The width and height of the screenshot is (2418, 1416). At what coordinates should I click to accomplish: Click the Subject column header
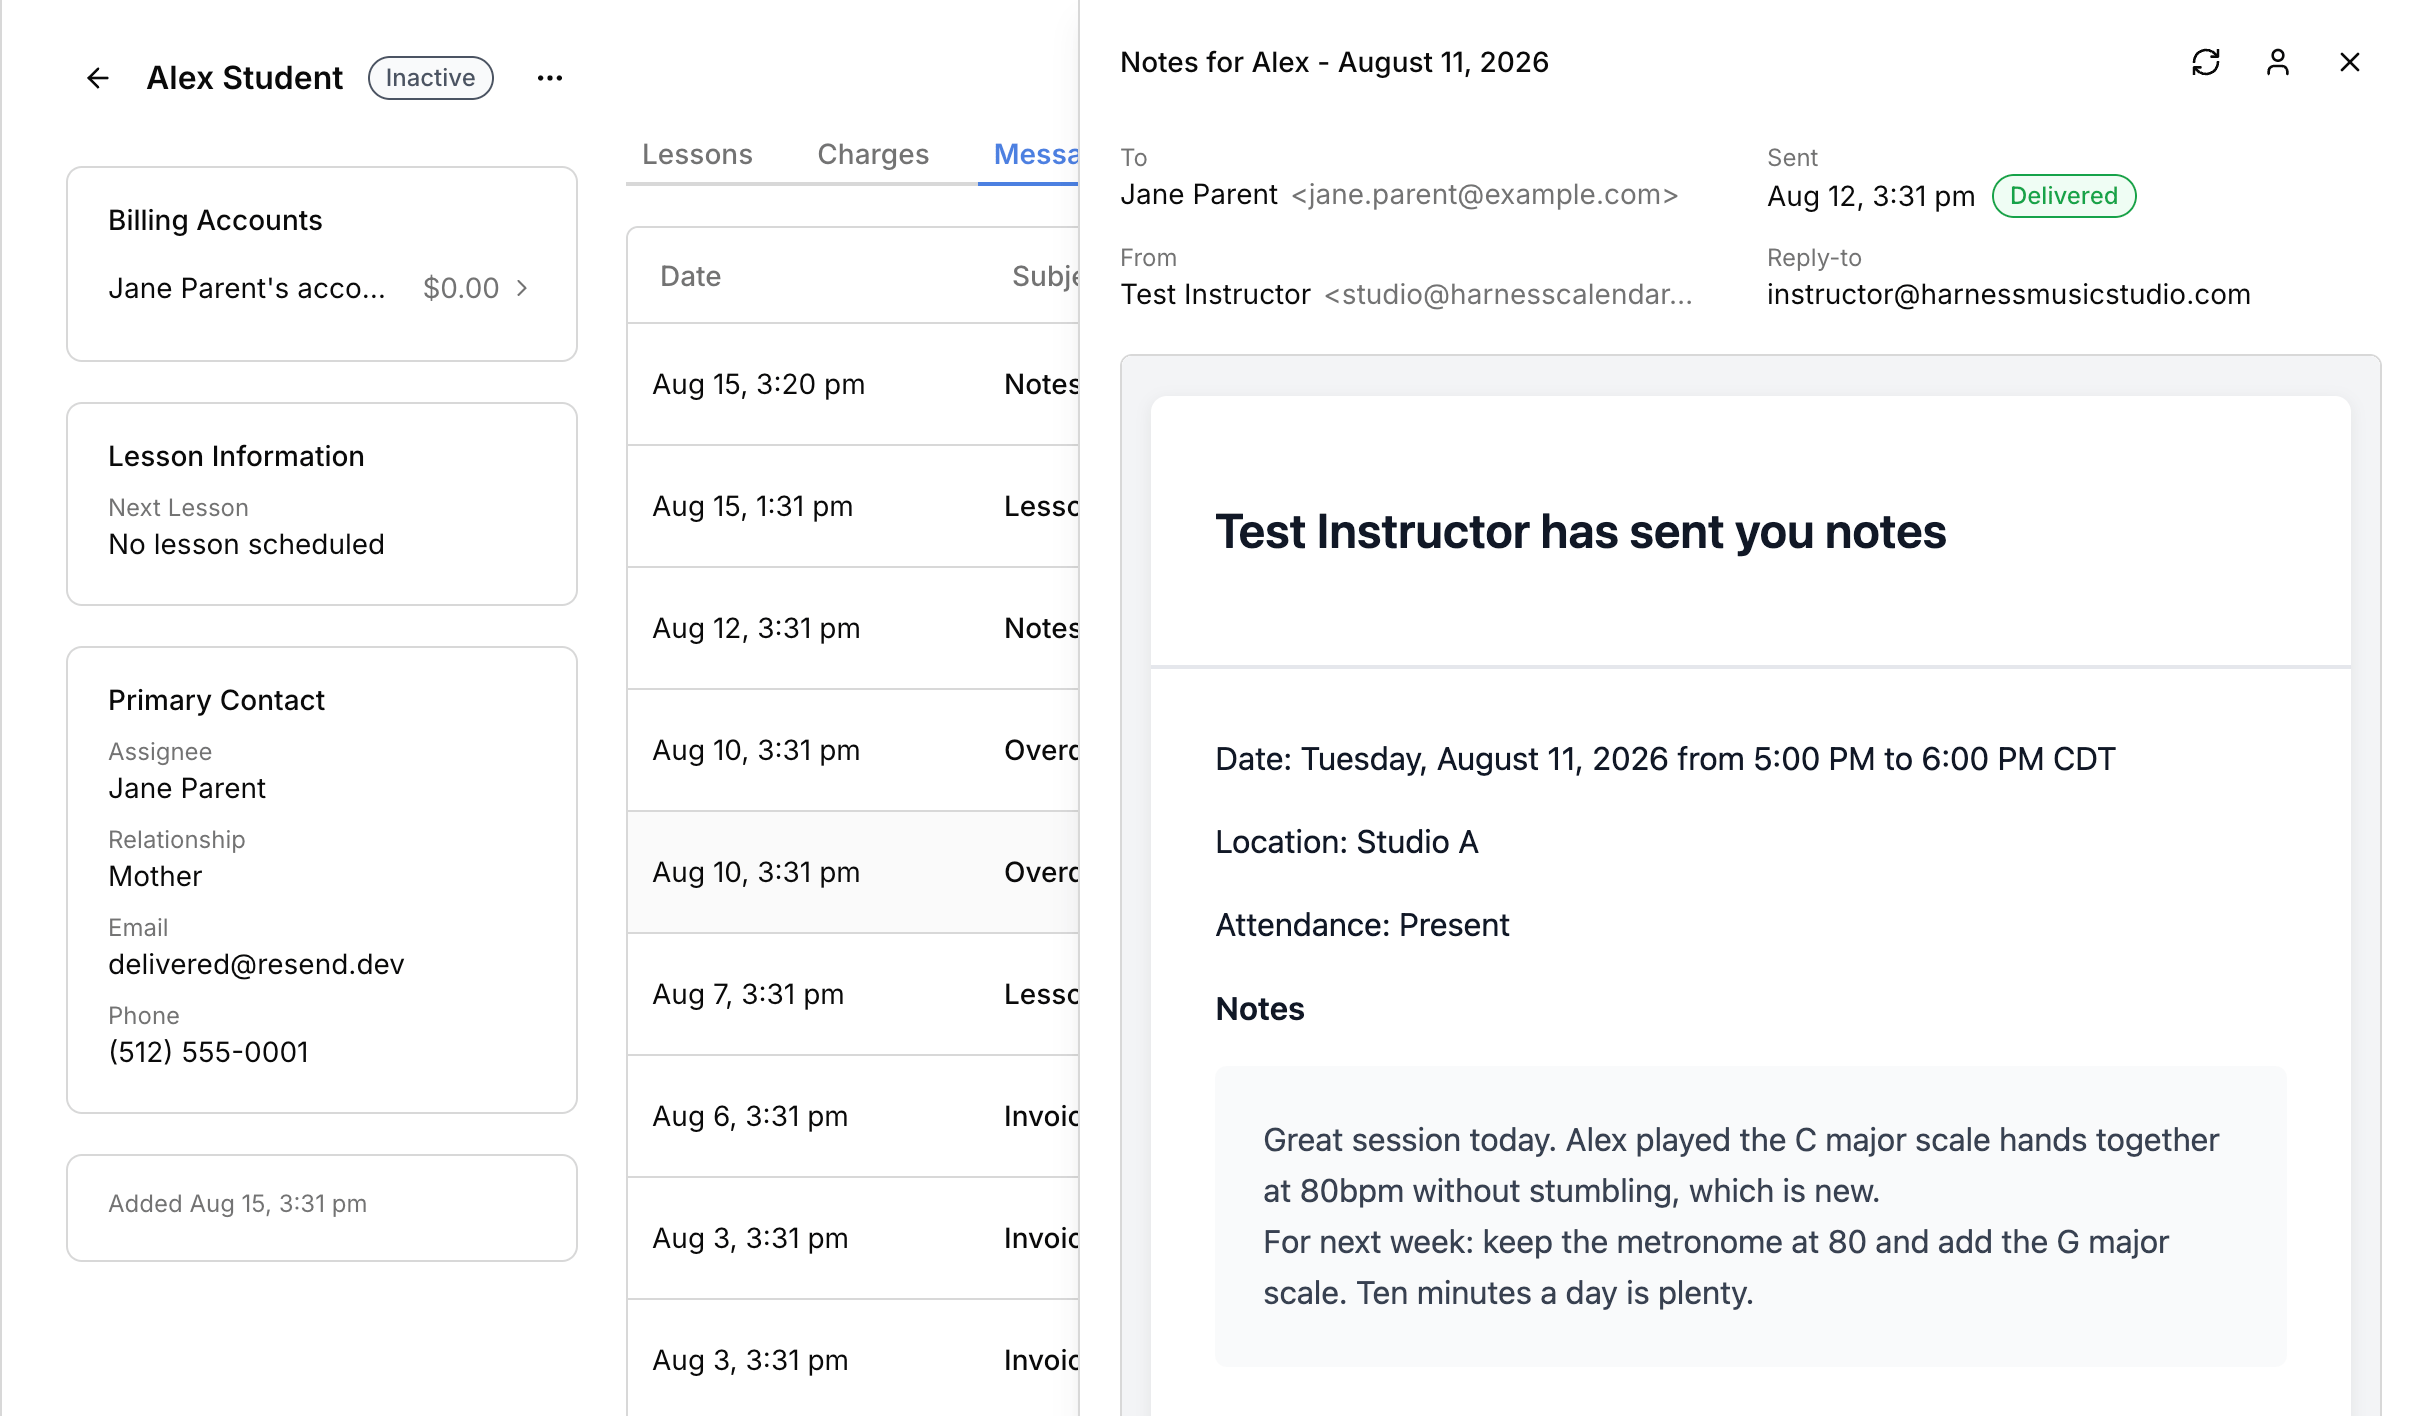coord(1044,276)
